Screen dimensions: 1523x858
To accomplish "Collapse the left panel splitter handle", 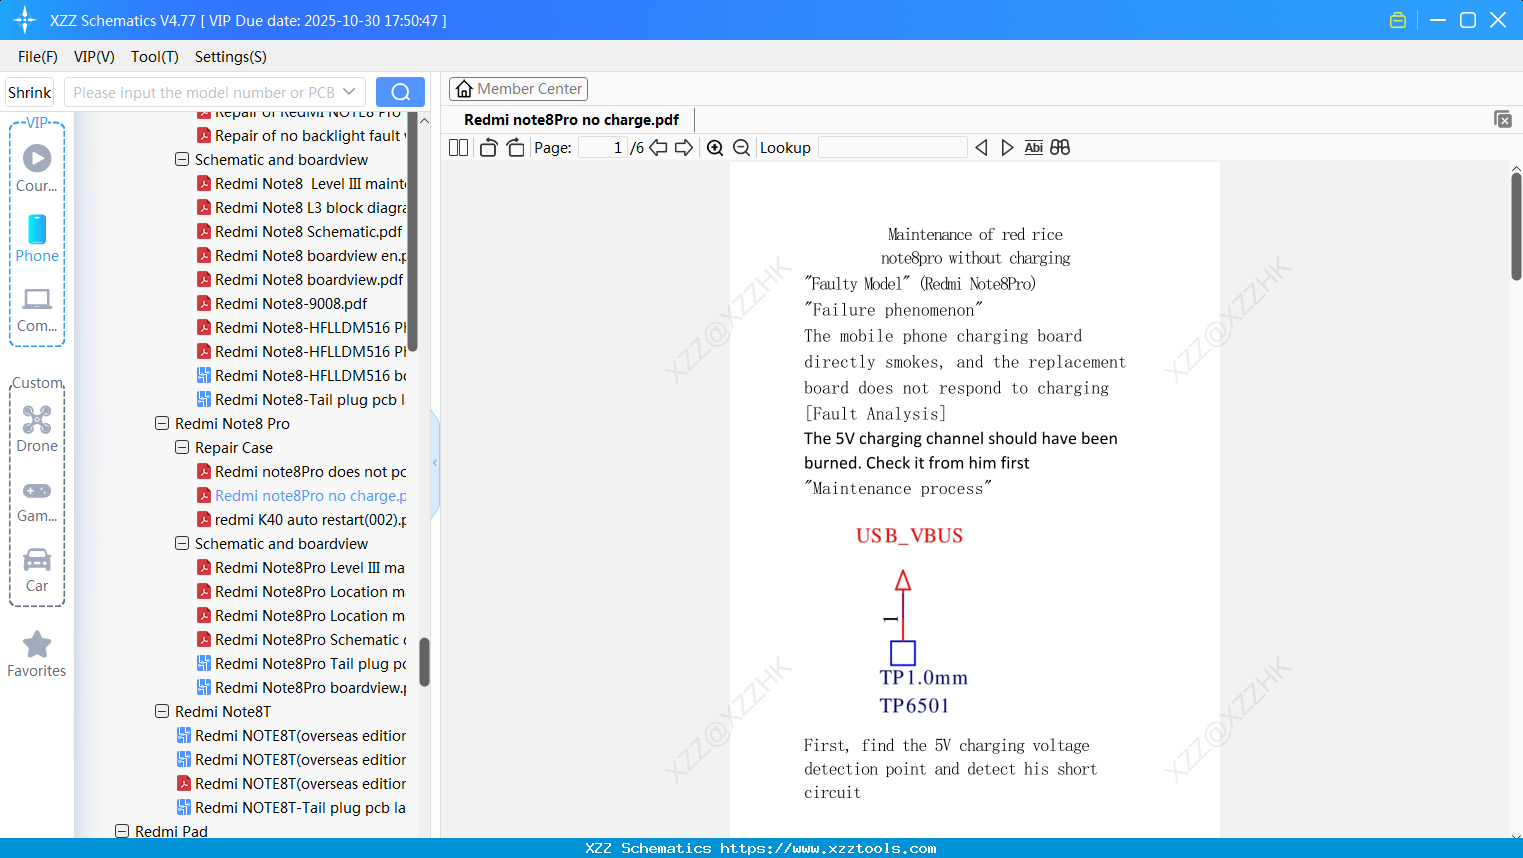I will pos(435,462).
